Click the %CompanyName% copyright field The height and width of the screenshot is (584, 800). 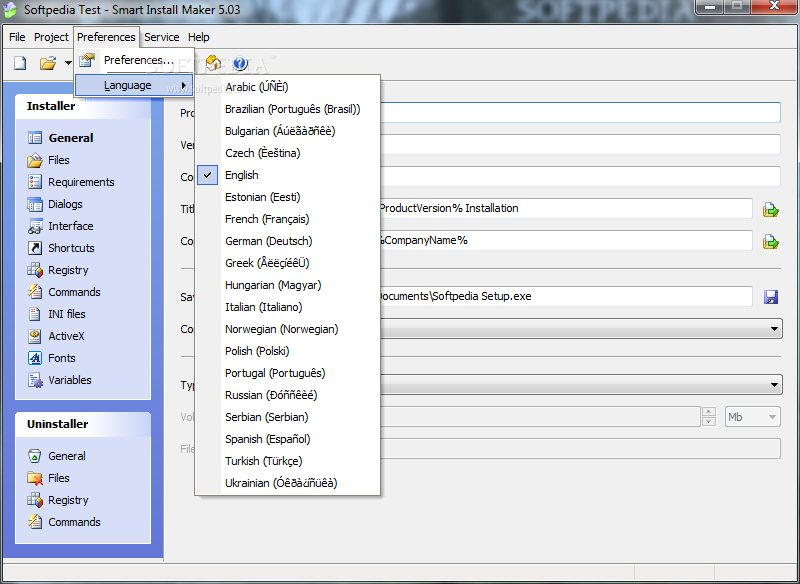tap(566, 240)
